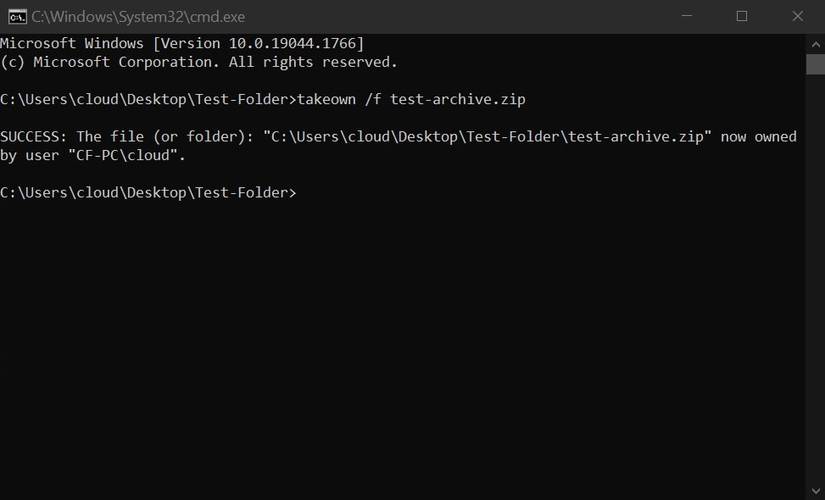Click the Microsoft Corporation copyright line
Viewport: 825px width, 500px height.
click(198, 62)
